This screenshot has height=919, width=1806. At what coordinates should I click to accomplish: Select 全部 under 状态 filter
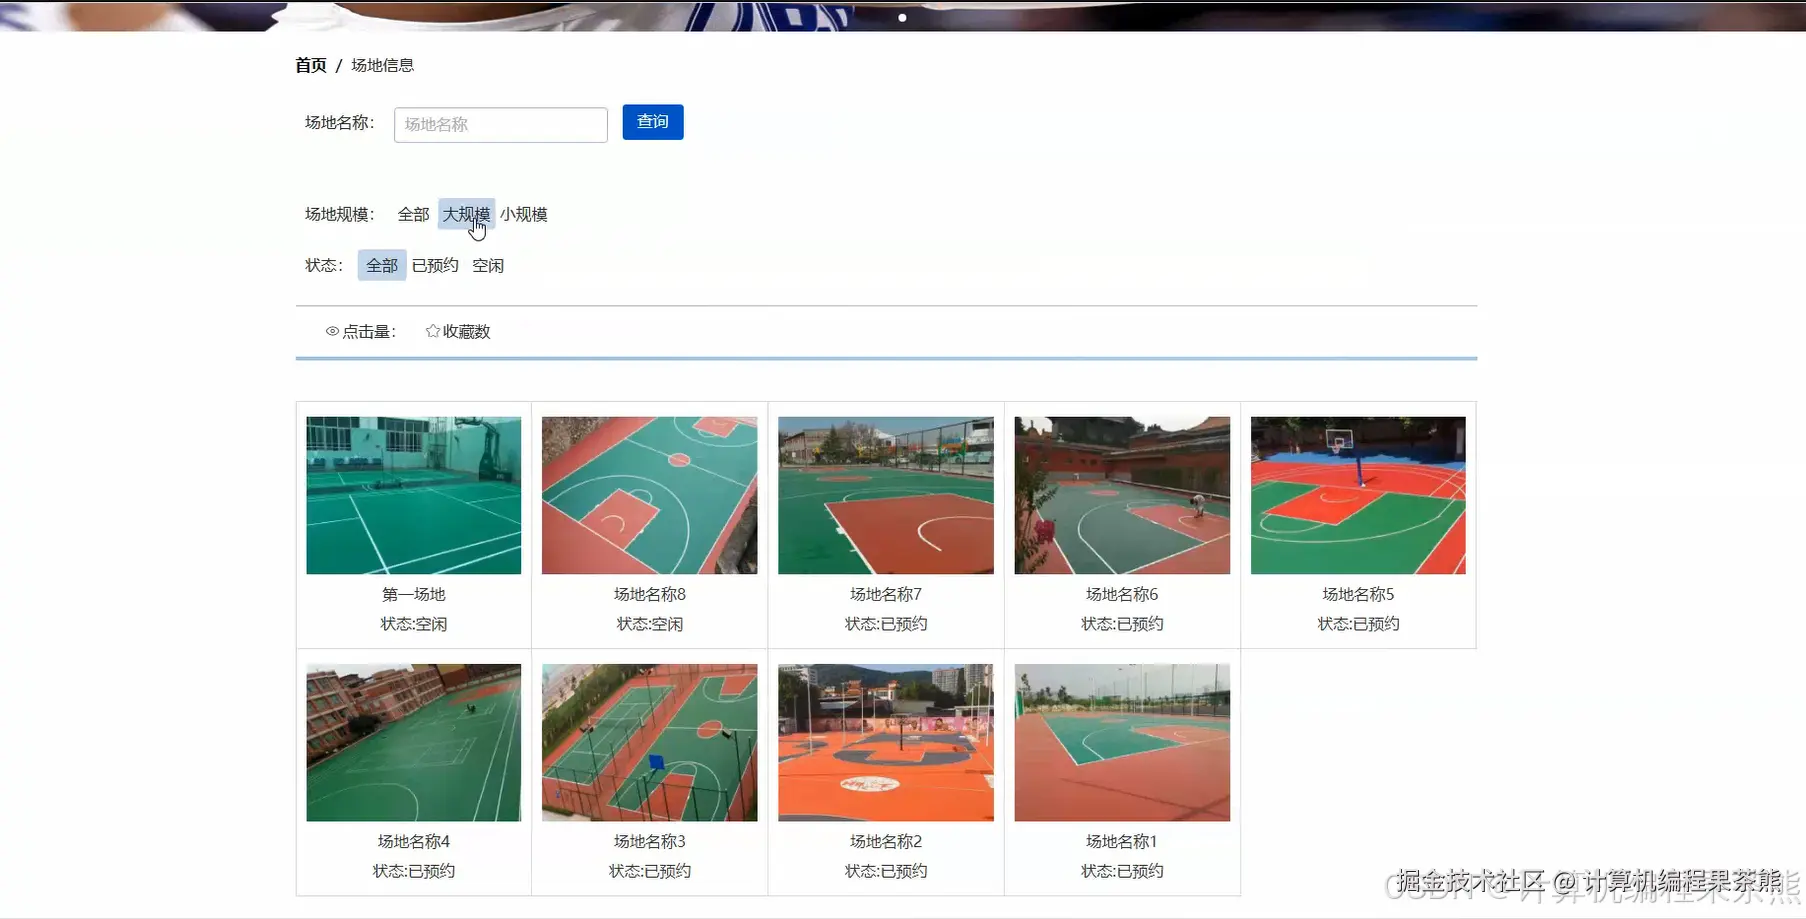coord(381,265)
